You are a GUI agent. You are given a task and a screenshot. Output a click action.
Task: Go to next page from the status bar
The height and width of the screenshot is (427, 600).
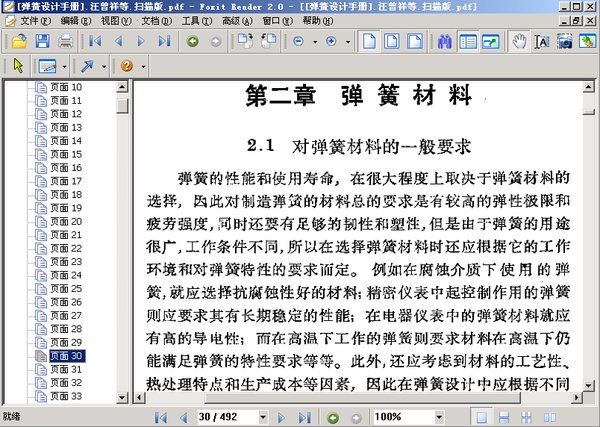[281, 417]
